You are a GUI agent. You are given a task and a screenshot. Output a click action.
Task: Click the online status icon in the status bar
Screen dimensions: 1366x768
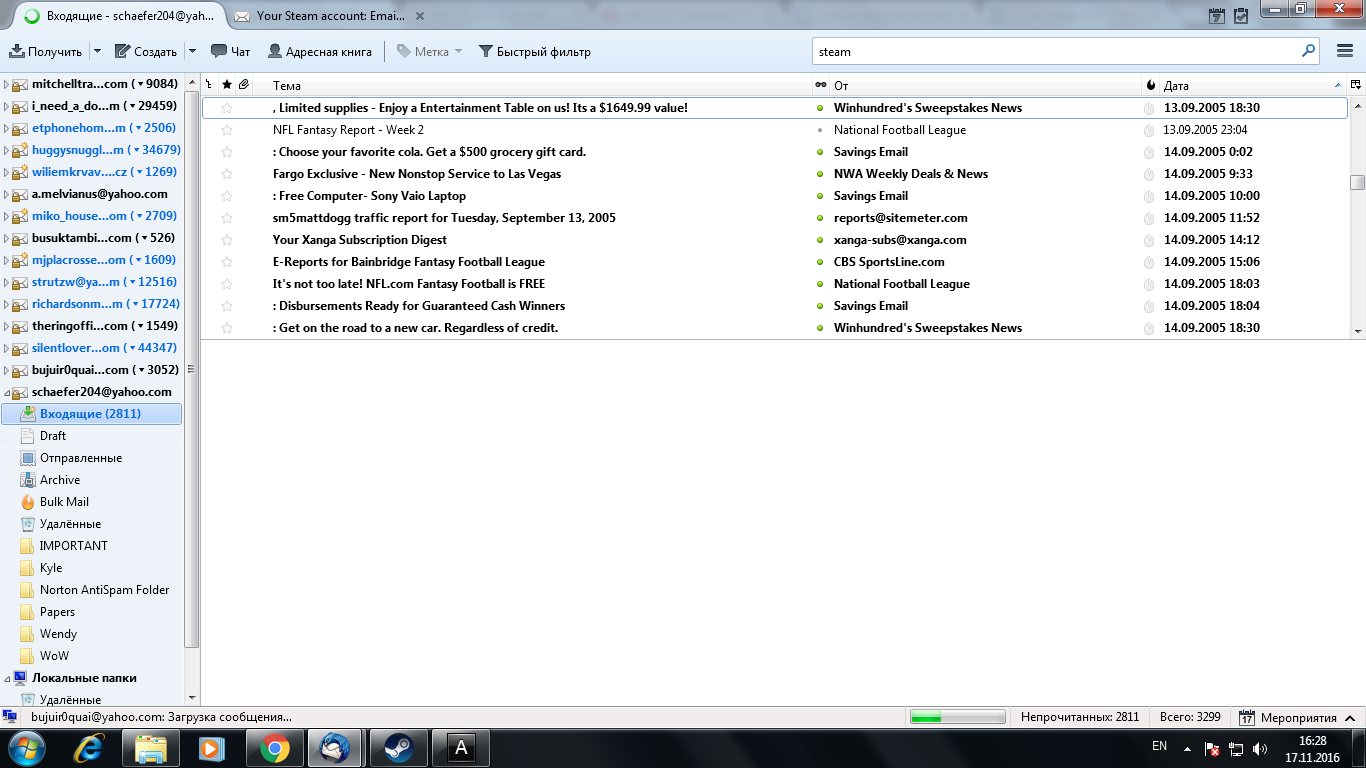point(10,717)
